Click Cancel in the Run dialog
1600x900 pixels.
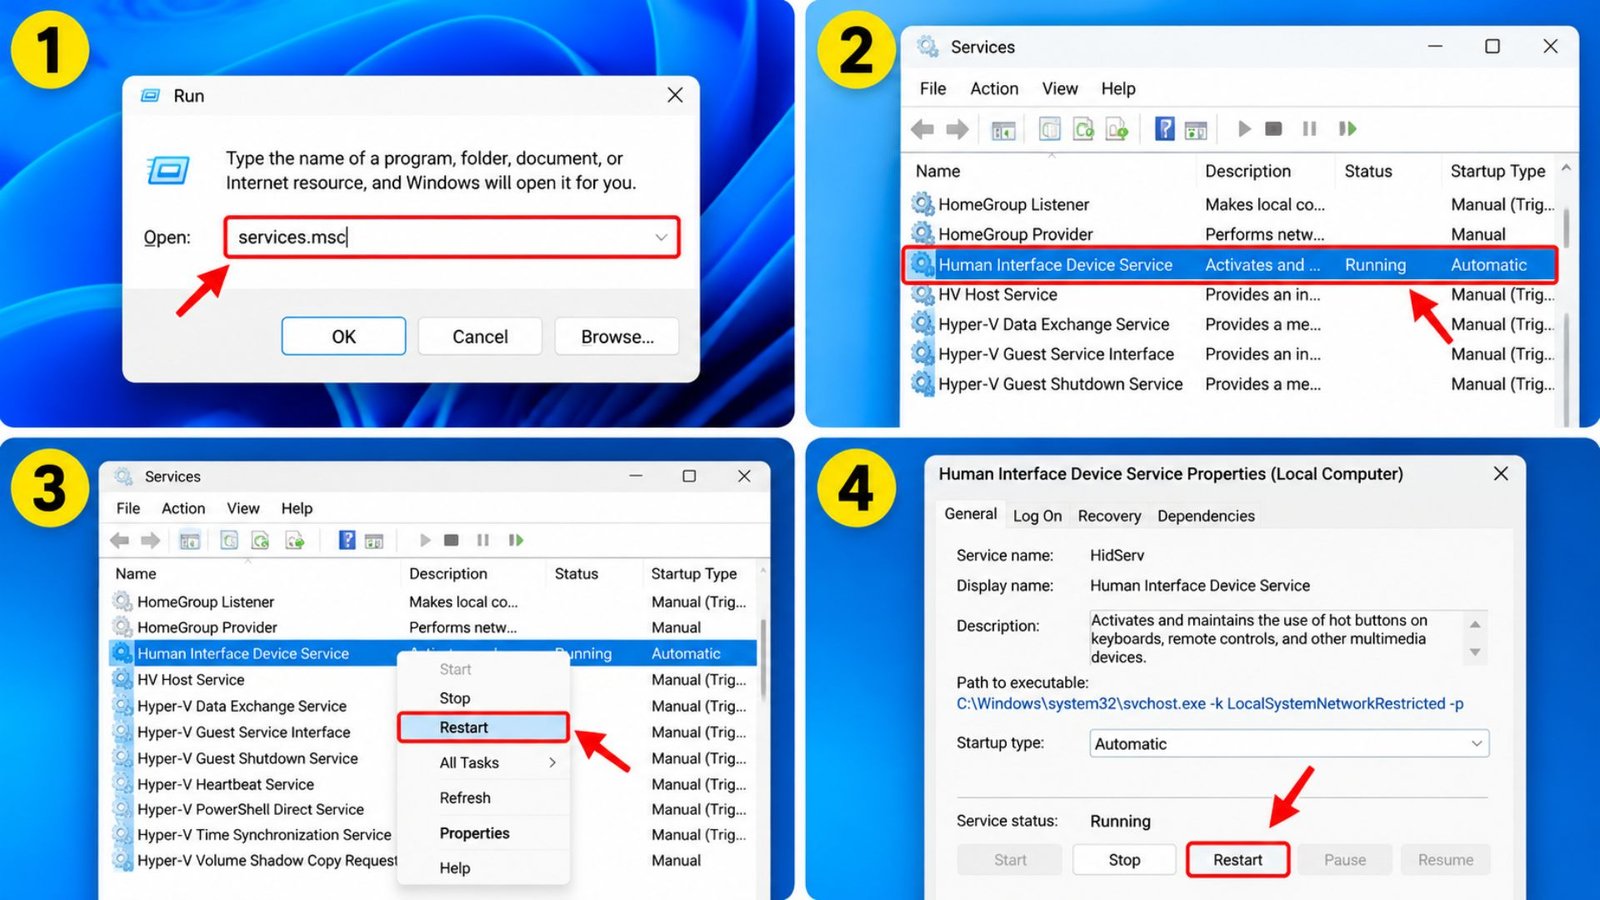tap(480, 336)
